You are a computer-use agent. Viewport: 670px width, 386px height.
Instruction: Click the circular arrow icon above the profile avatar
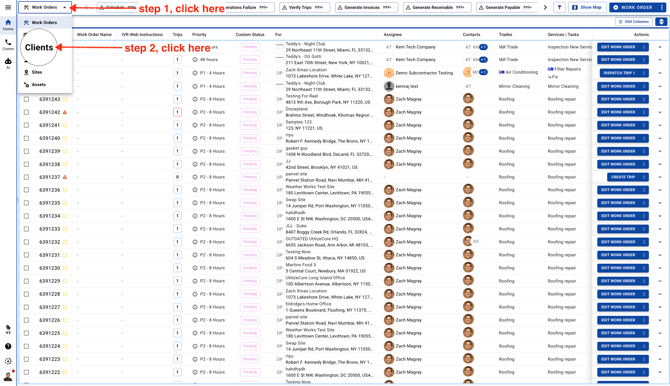(x=8, y=361)
